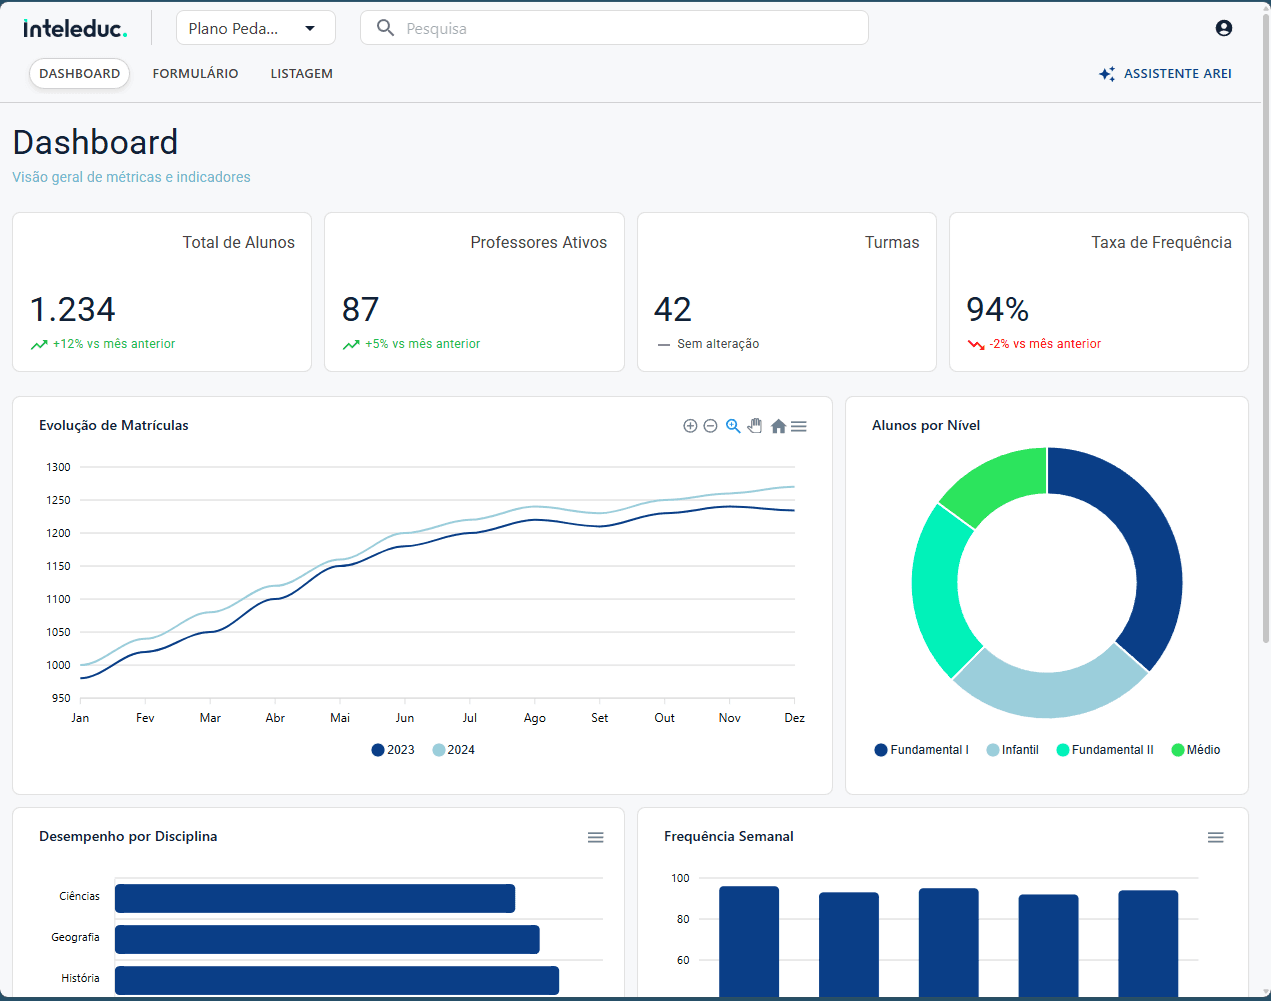Screen dimensions: 1271x1001
Task: Click '+5% vs mês anterior' text
Action: point(423,344)
